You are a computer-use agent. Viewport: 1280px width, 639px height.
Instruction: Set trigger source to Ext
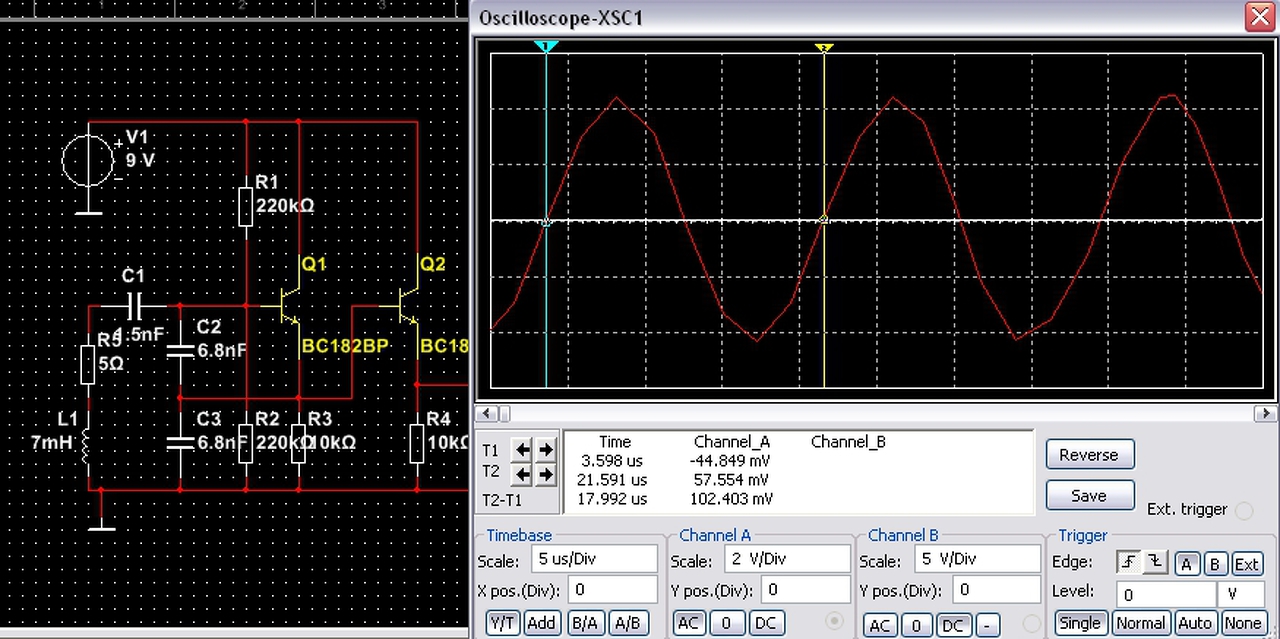[1246, 564]
